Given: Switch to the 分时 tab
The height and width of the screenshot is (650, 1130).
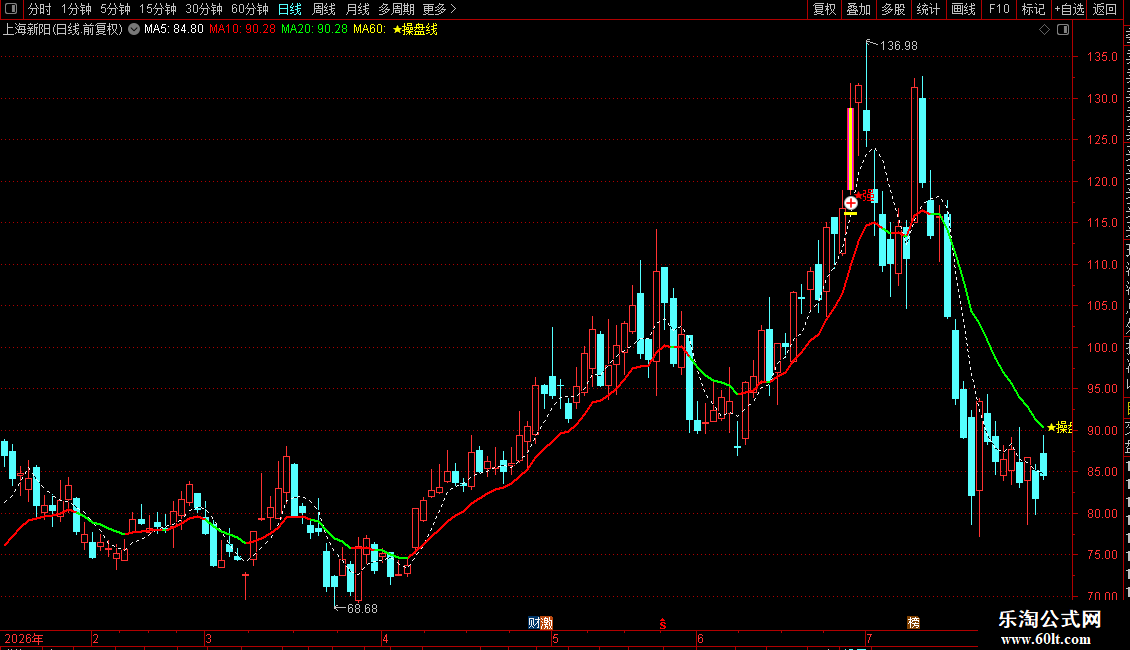Looking at the screenshot, I should point(40,9).
